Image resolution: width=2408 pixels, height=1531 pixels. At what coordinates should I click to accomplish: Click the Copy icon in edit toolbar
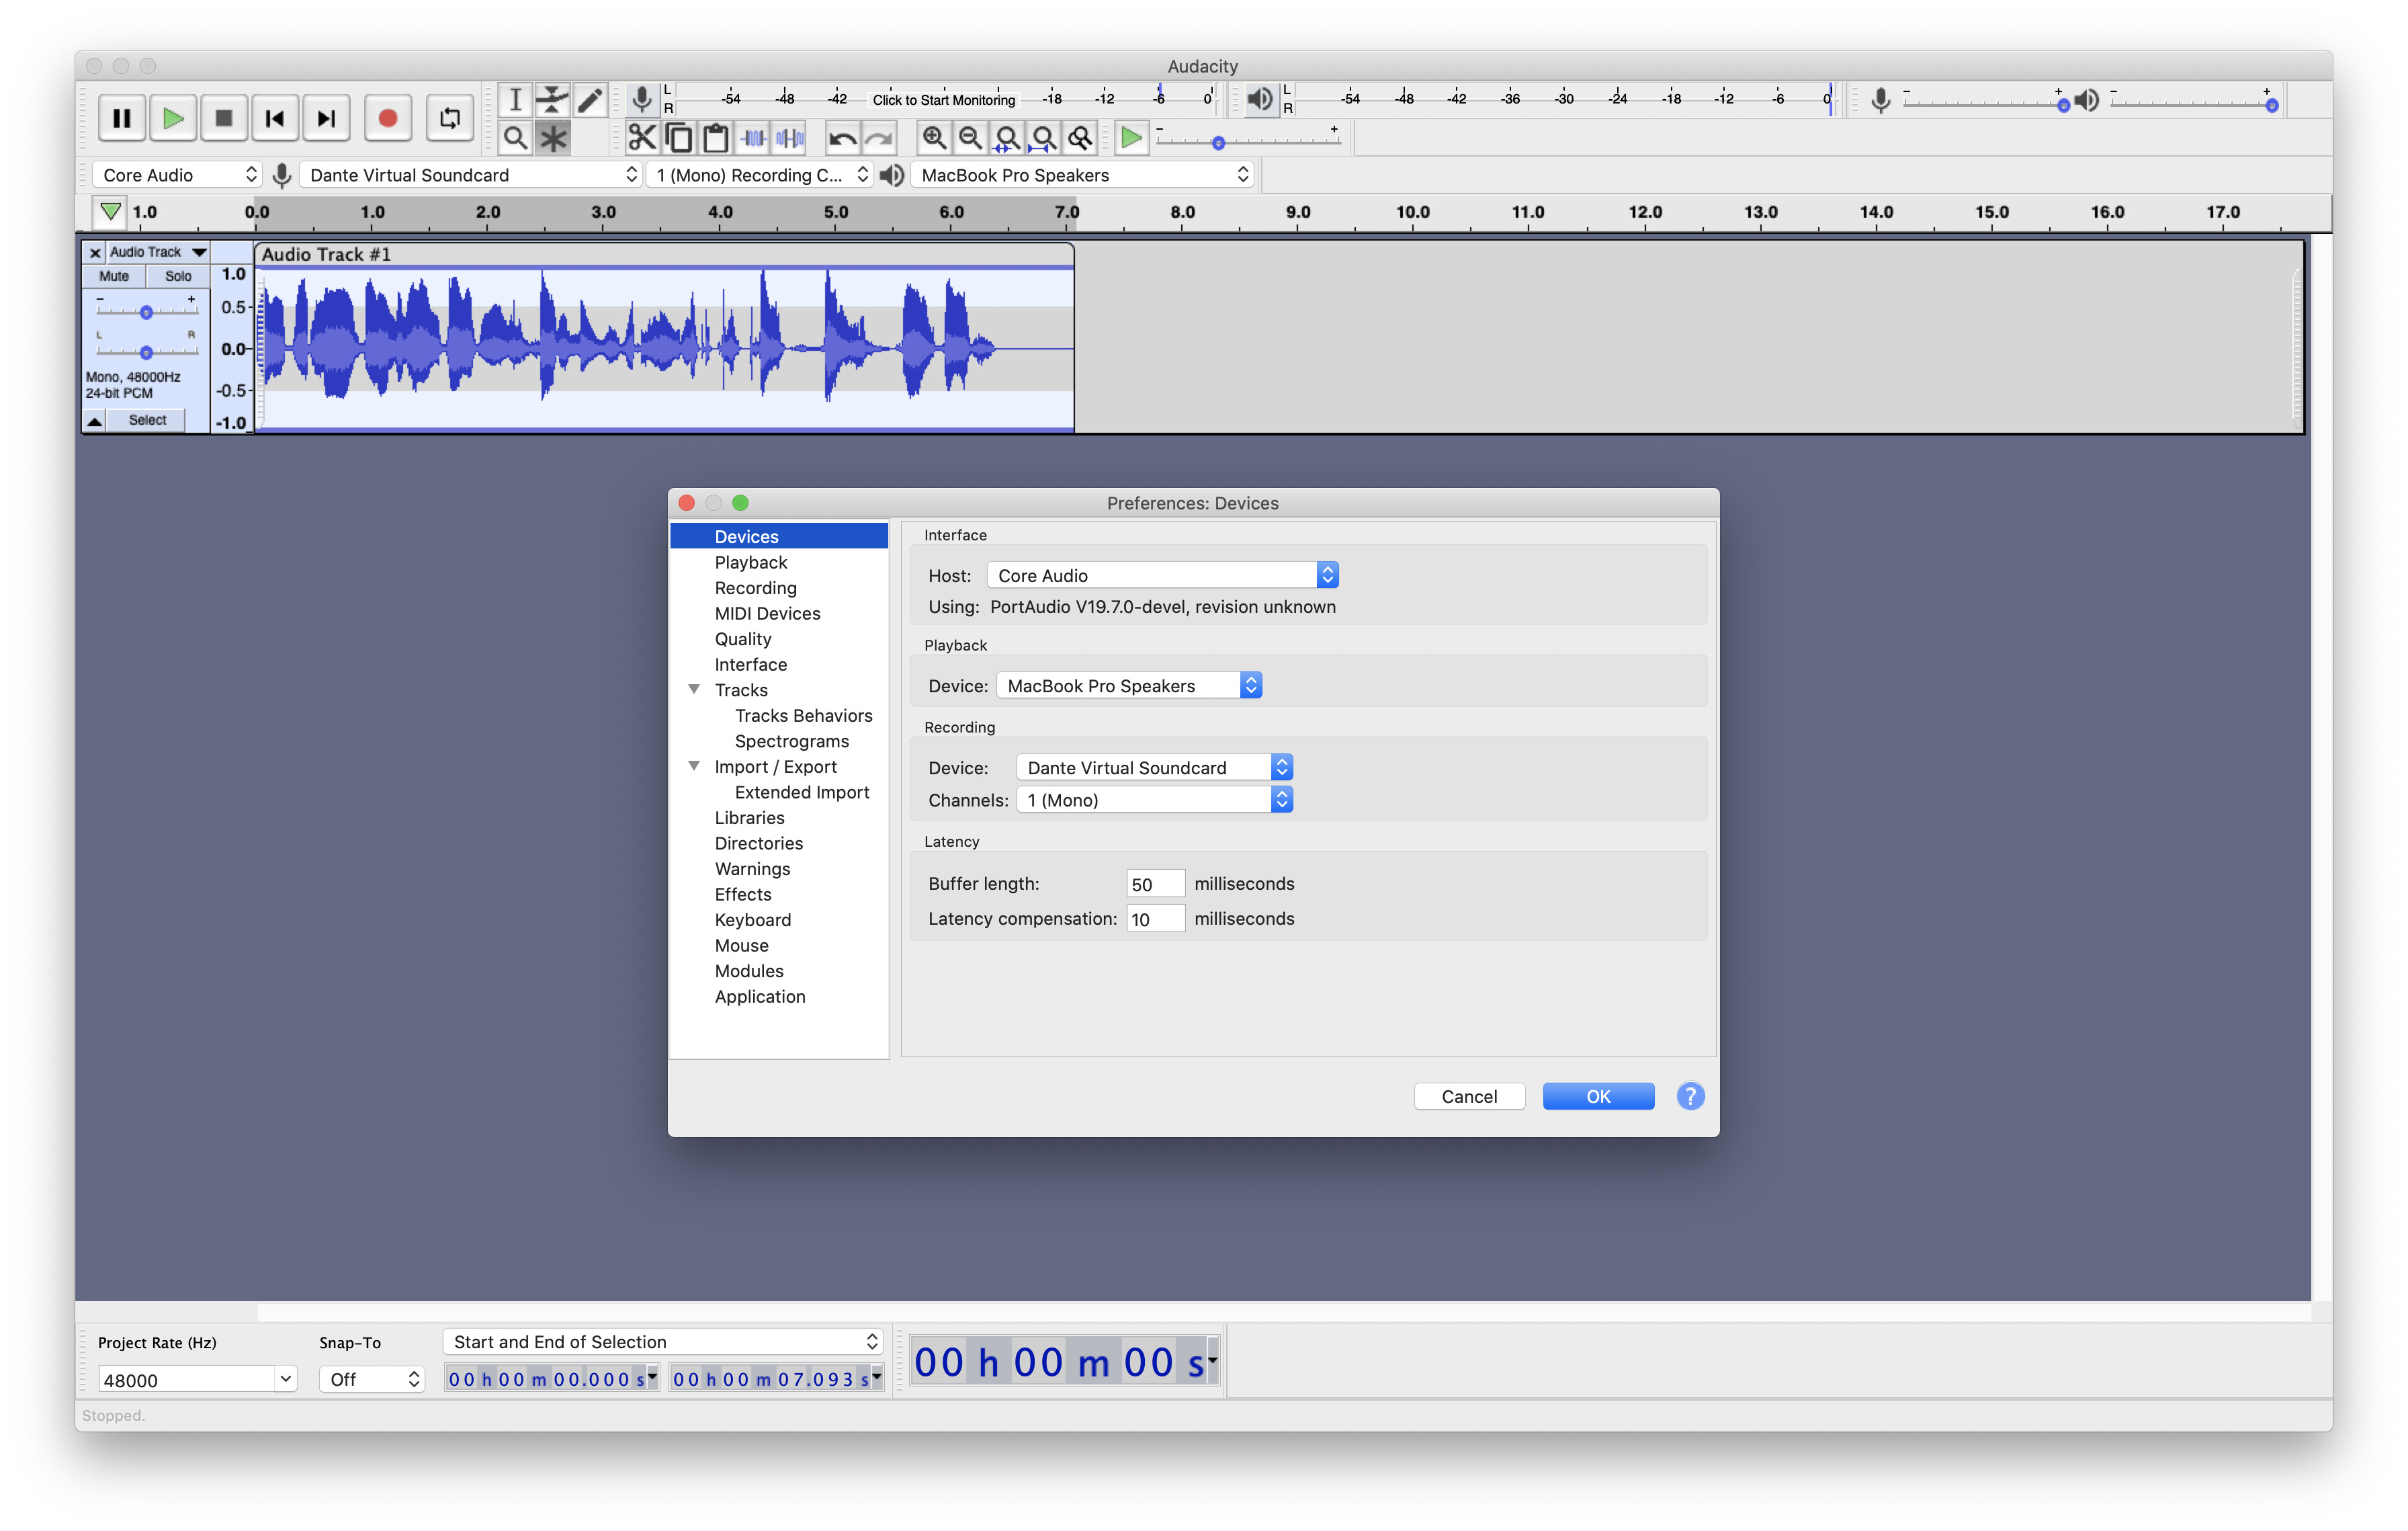[x=679, y=138]
